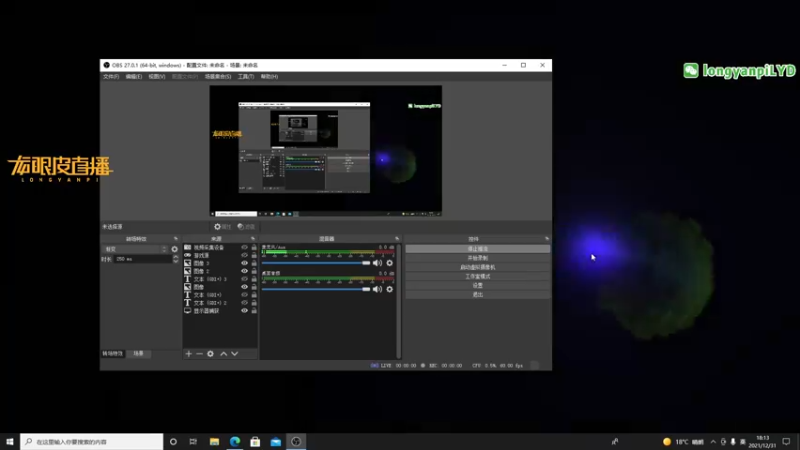Open Task View on the taskbar
The image size is (800, 450).
[x=193, y=442]
